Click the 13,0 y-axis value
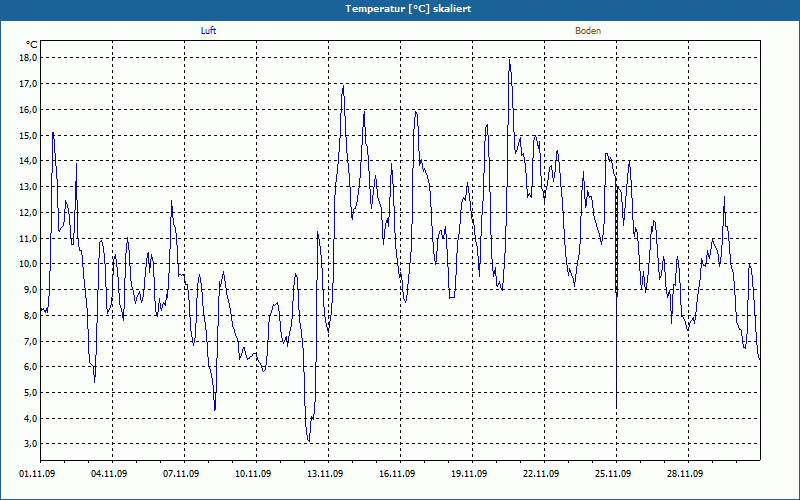 pyautogui.click(x=28, y=187)
